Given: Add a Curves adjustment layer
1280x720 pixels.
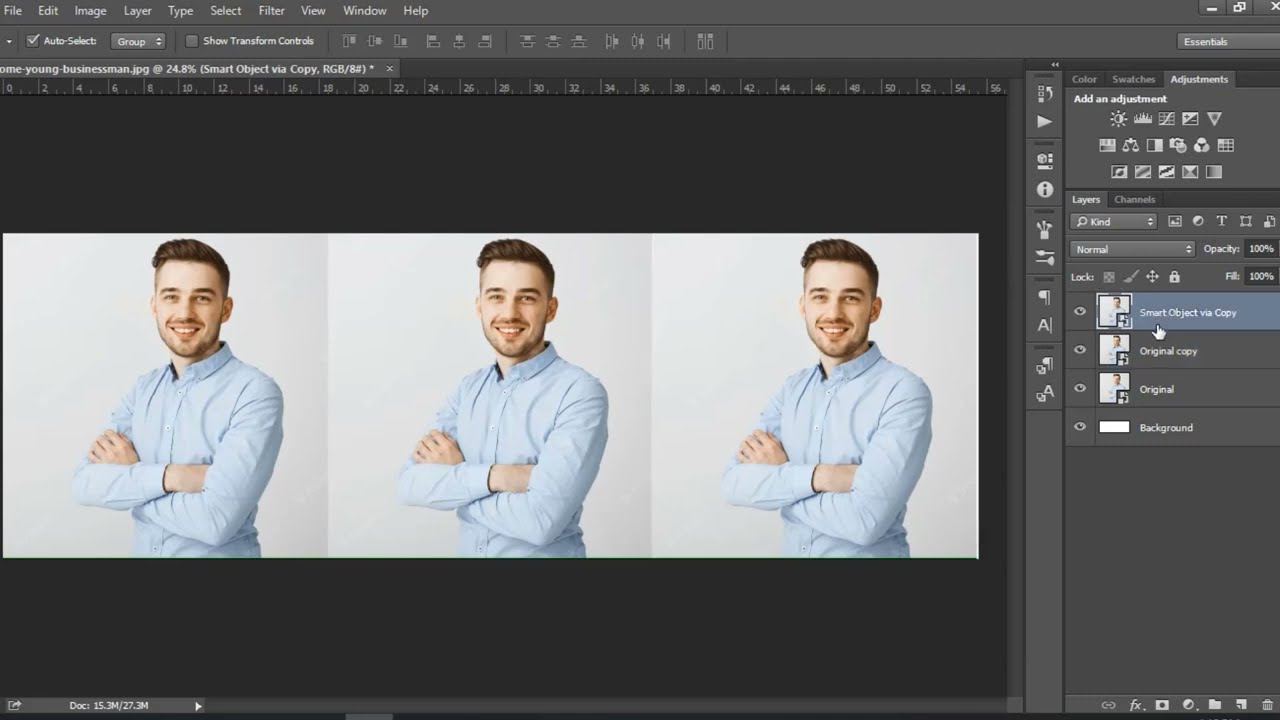Looking at the screenshot, I should [1166, 119].
